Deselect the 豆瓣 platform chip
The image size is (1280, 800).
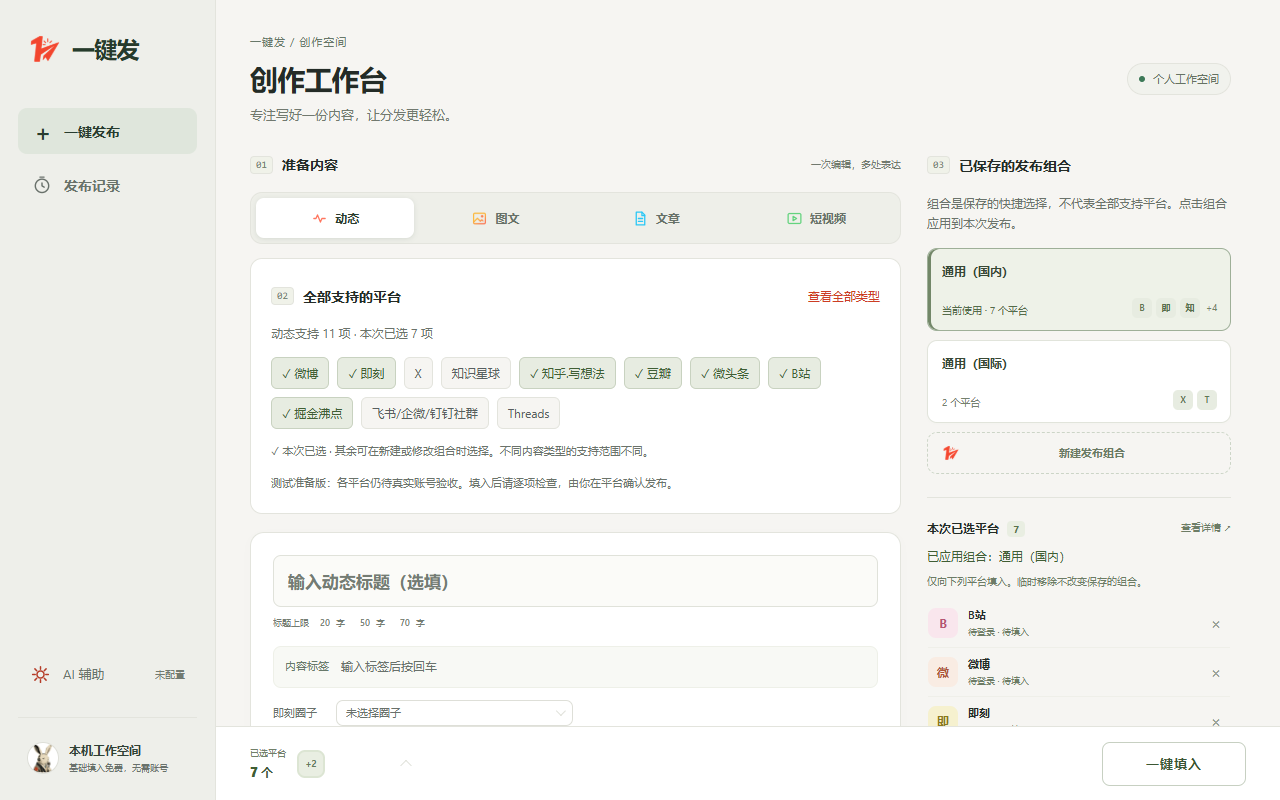(653, 373)
